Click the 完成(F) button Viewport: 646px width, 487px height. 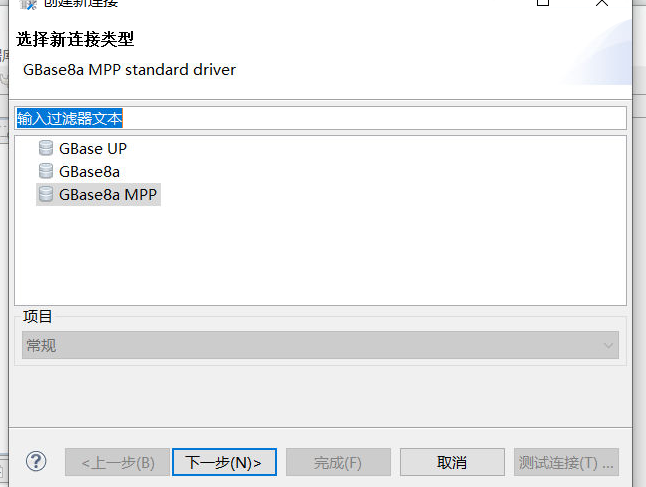(x=338, y=462)
